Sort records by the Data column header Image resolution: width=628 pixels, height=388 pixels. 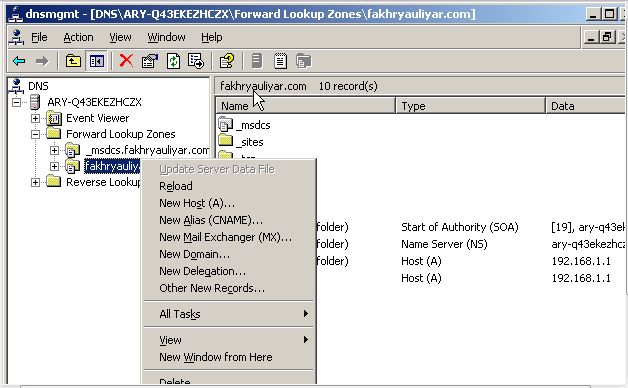[x=586, y=106]
